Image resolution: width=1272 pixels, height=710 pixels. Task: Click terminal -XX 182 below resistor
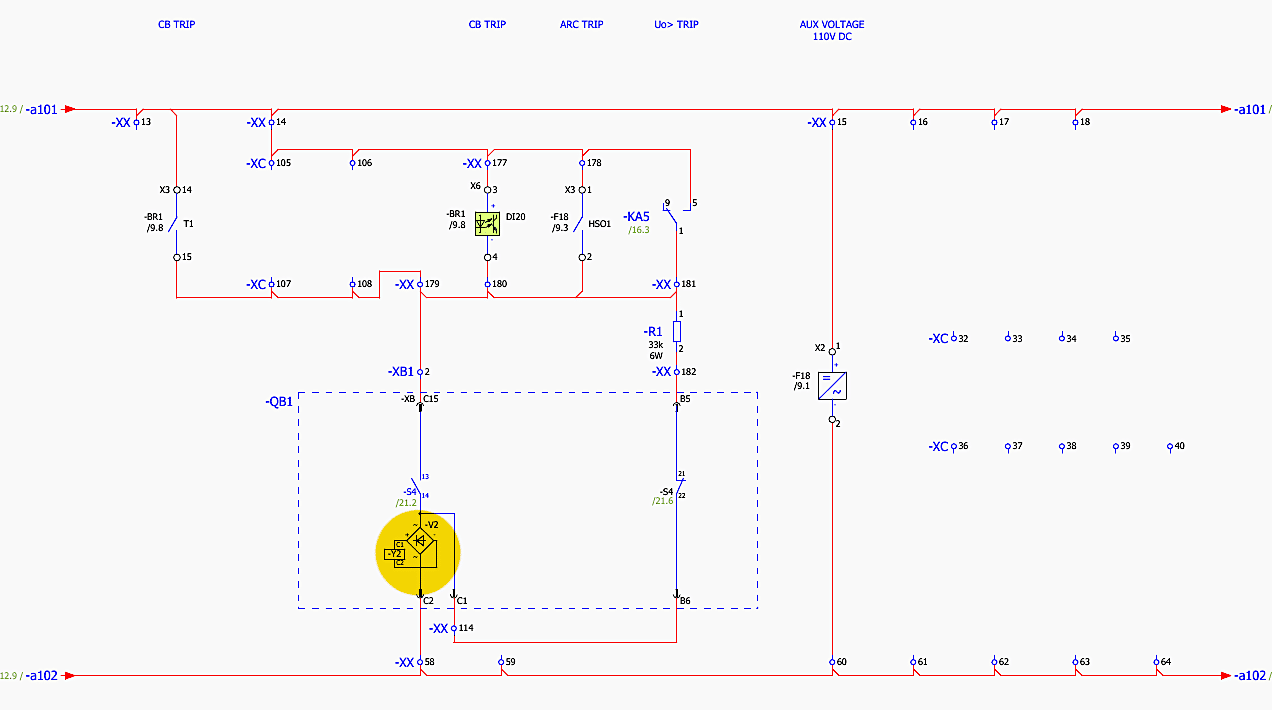(674, 372)
